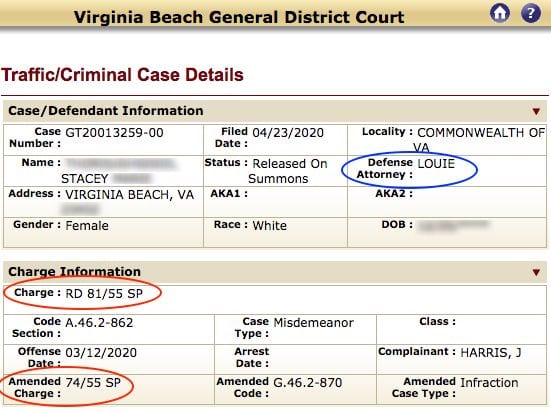Select the status Released On Summons
Image resolution: width=551 pixels, height=413 pixels.
(290, 171)
